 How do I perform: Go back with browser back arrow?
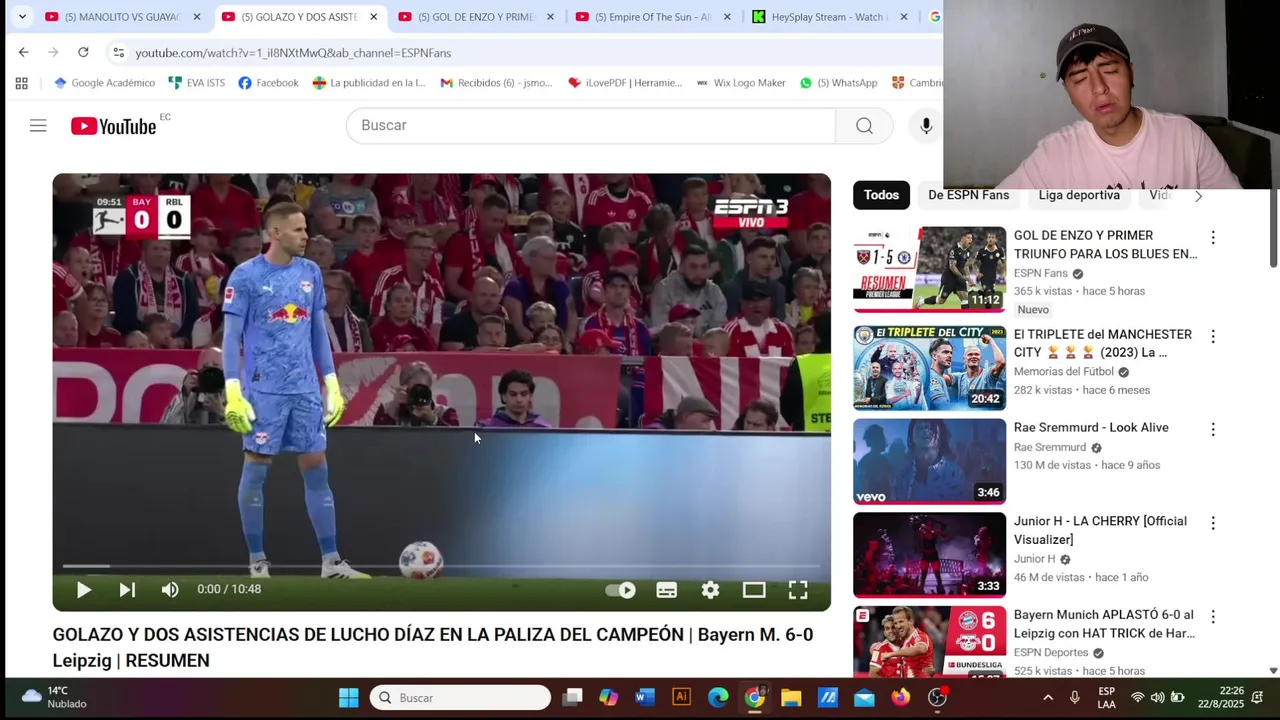coord(24,52)
